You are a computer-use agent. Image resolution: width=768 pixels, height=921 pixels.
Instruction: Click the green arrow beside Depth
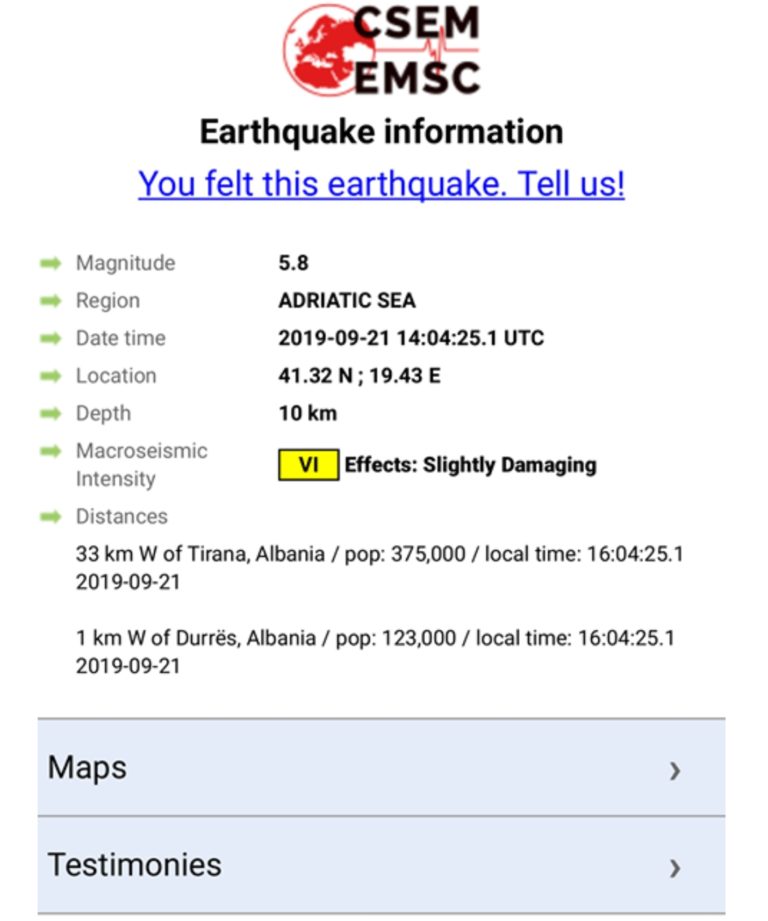click(x=50, y=413)
